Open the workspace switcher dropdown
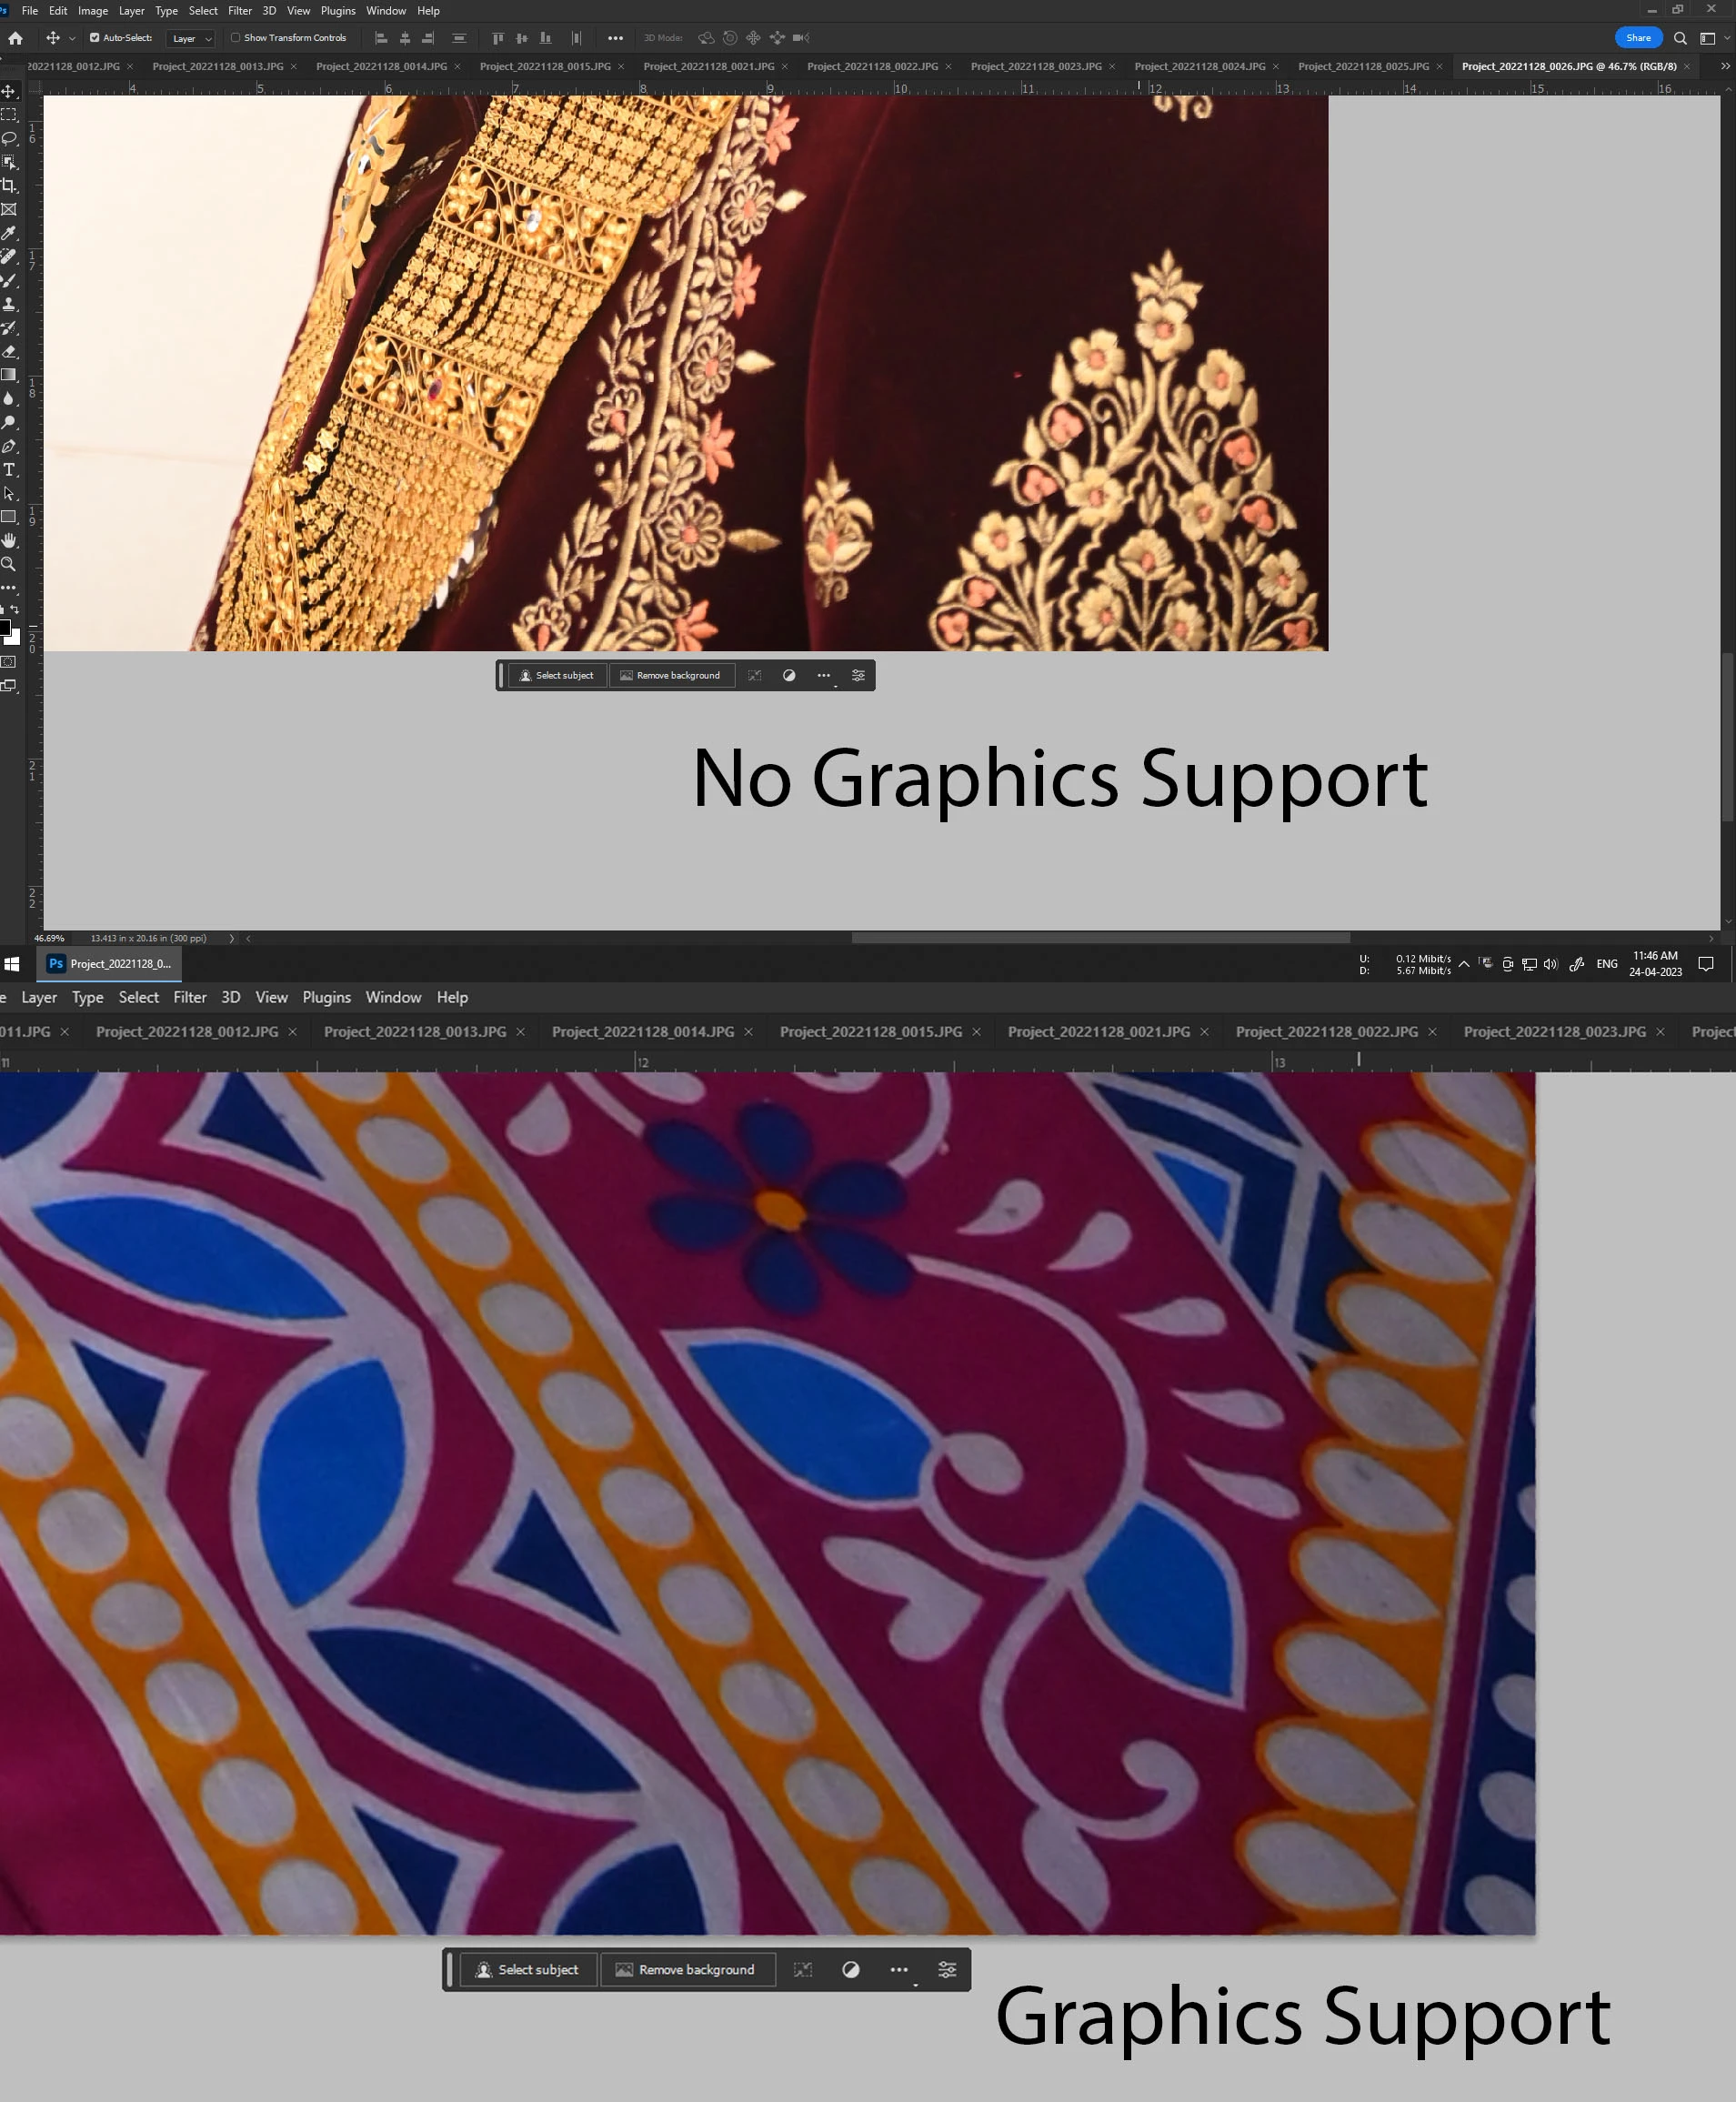 (1727, 38)
